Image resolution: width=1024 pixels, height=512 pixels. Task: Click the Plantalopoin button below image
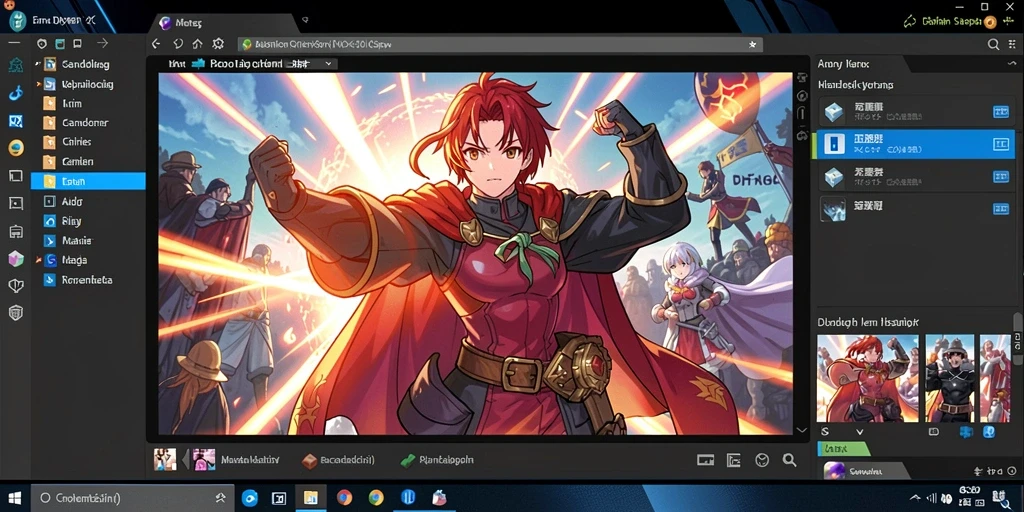tap(436, 460)
